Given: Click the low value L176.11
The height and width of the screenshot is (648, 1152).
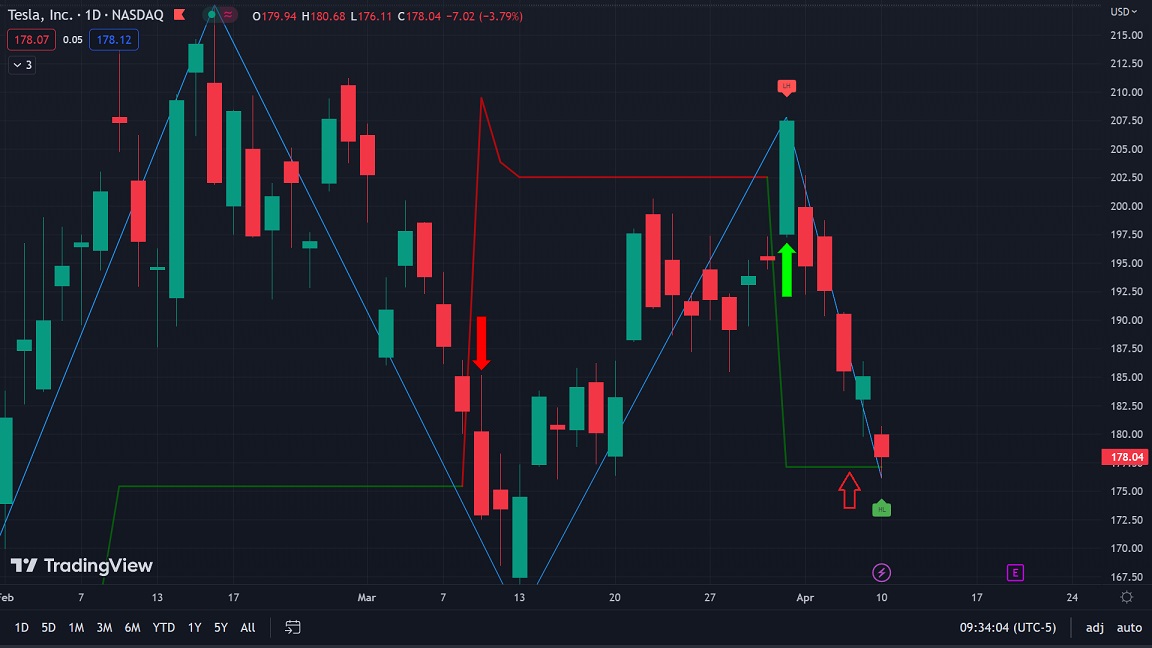Looking at the screenshot, I should tap(371, 16).
